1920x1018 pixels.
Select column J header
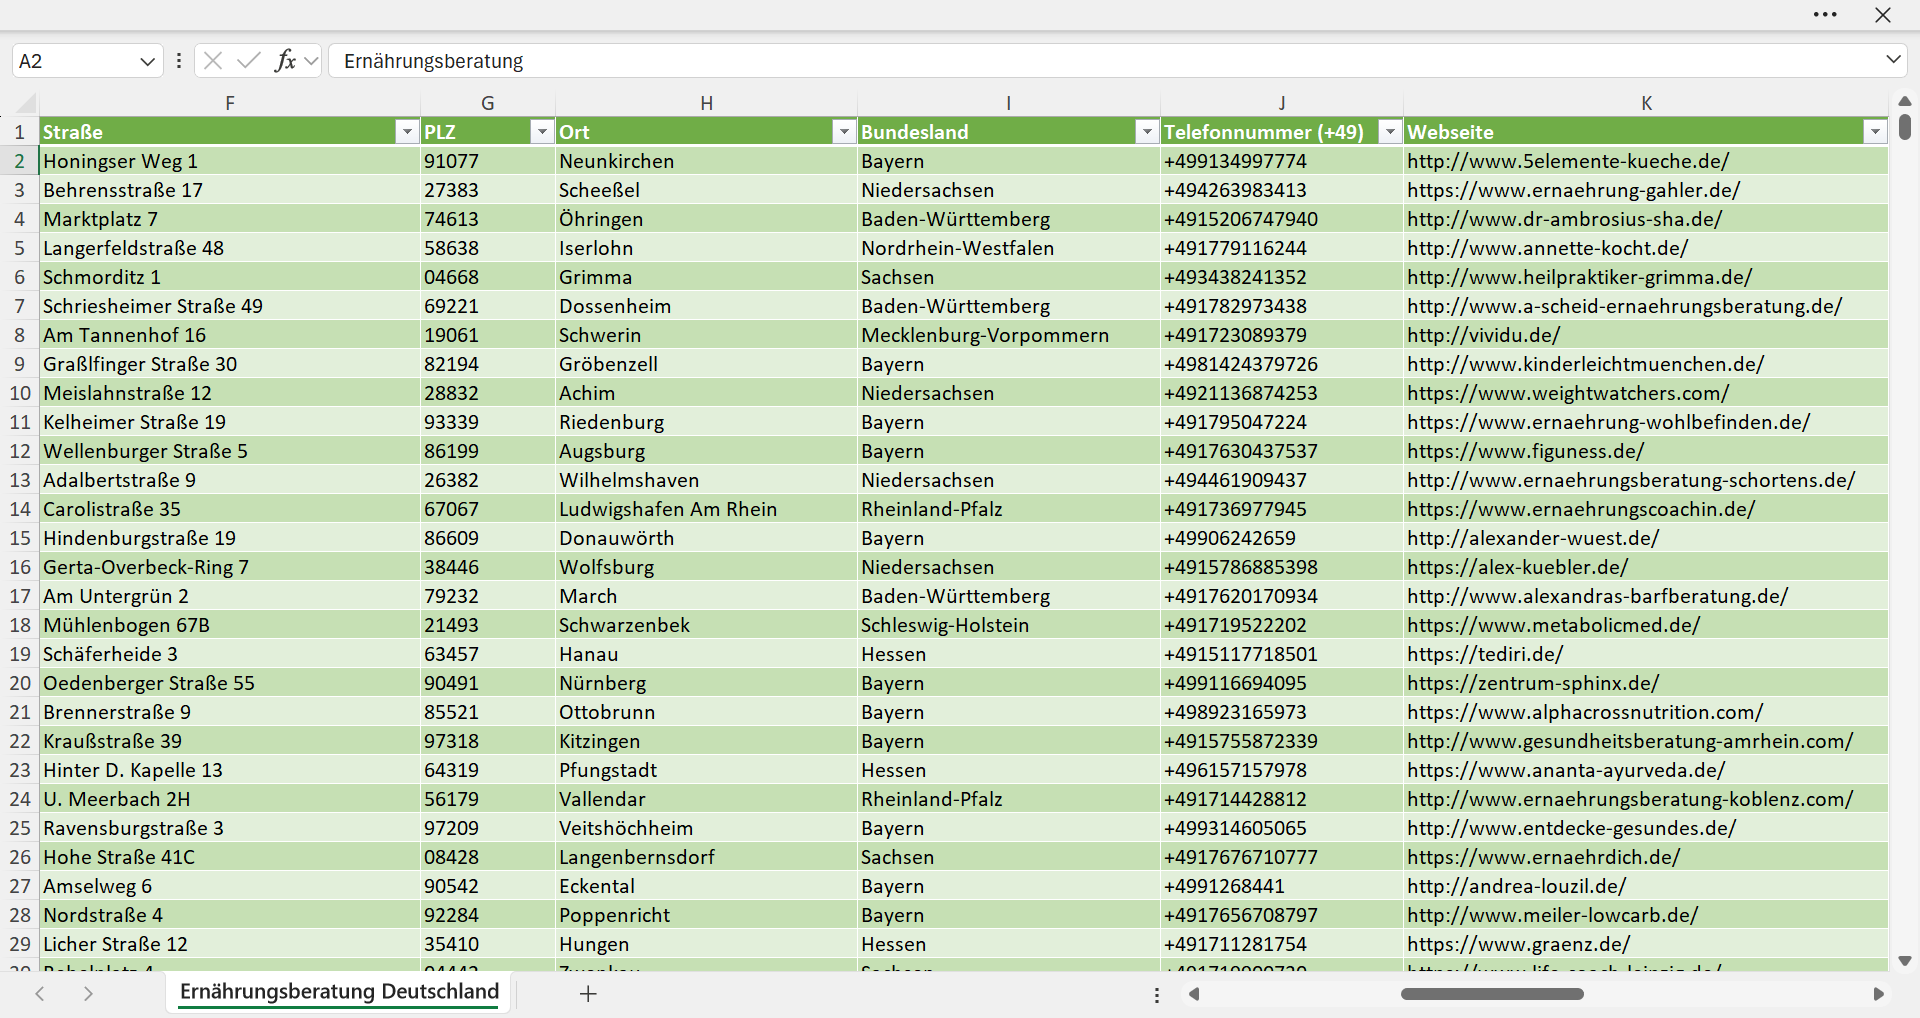[x=1282, y=103]
